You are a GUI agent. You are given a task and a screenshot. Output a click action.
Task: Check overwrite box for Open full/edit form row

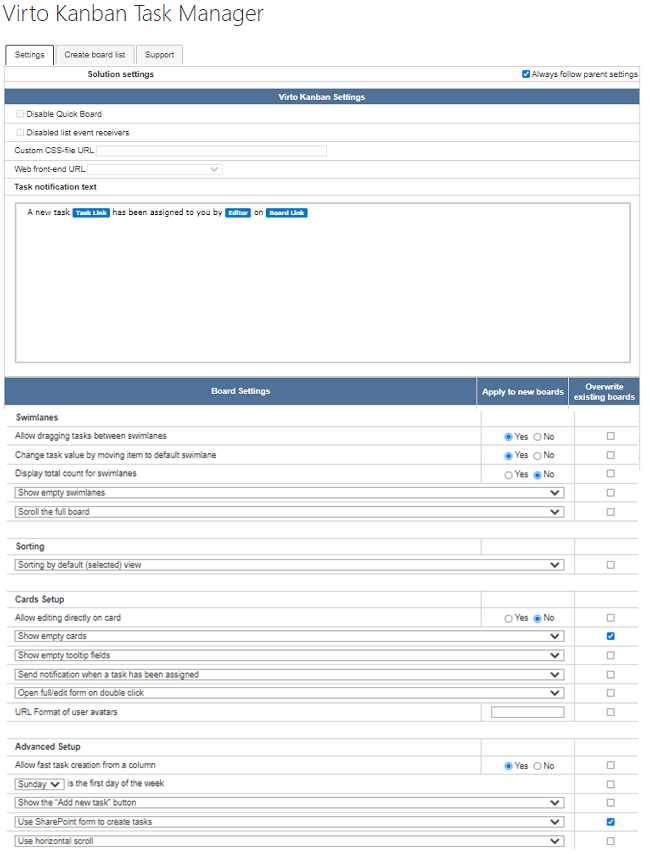(x=611, y=693)
